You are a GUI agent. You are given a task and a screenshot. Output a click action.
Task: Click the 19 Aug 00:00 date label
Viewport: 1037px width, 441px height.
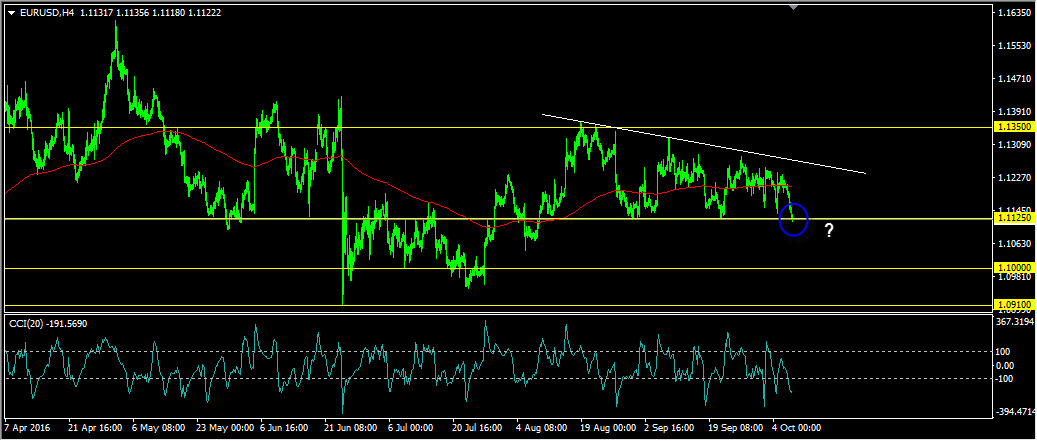[x=610, y=428]
